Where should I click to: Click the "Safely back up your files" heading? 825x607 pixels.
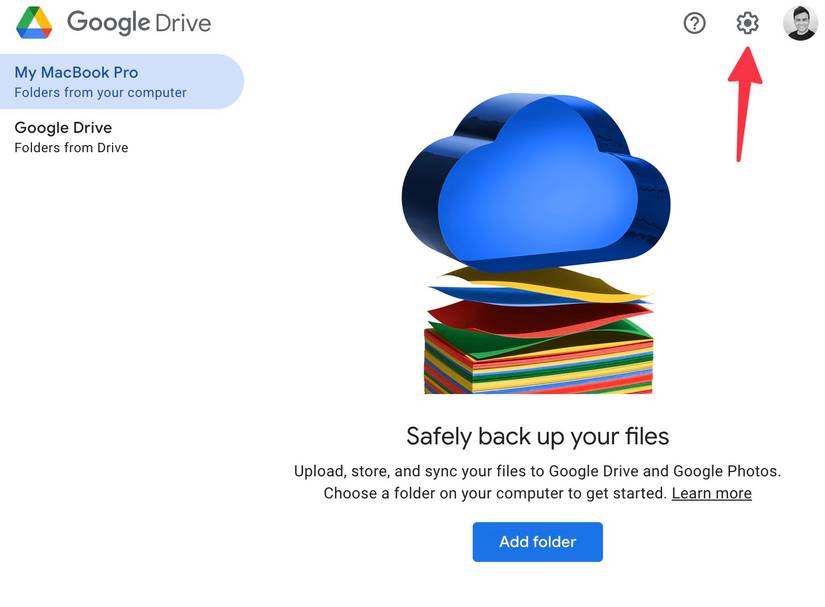(537, 436)
